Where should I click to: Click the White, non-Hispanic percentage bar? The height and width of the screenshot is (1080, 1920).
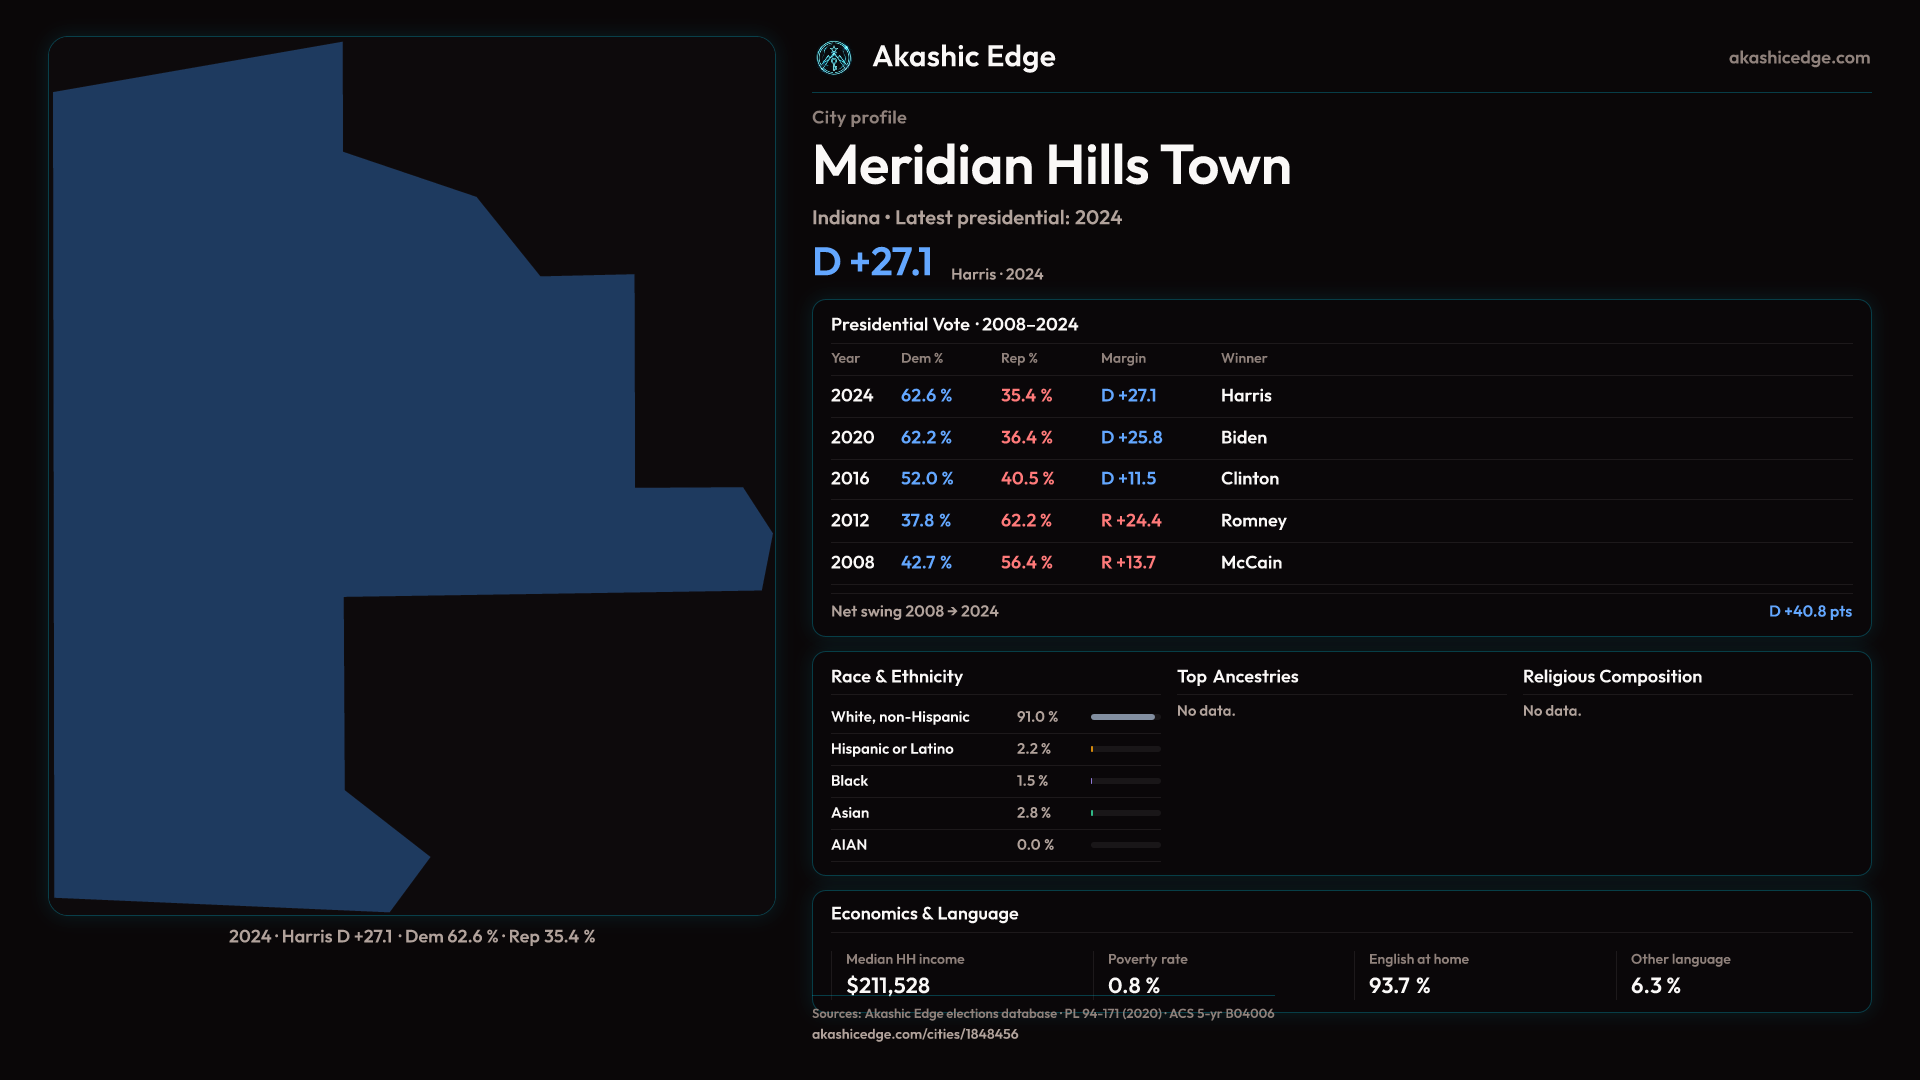1124,717
